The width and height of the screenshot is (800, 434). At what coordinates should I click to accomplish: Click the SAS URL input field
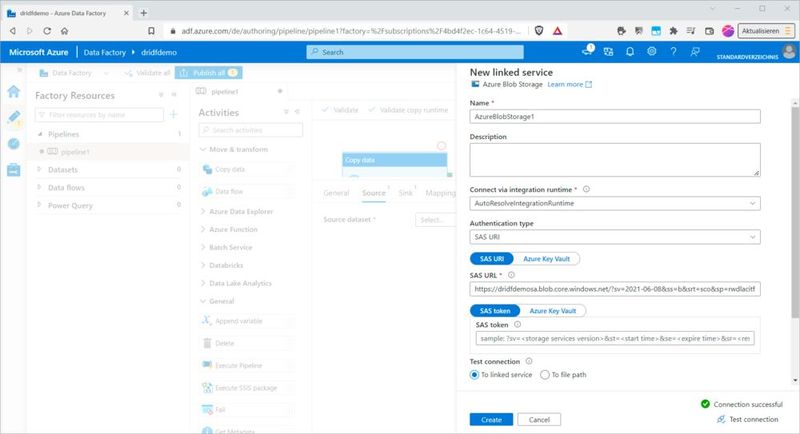tap(615, 289)
